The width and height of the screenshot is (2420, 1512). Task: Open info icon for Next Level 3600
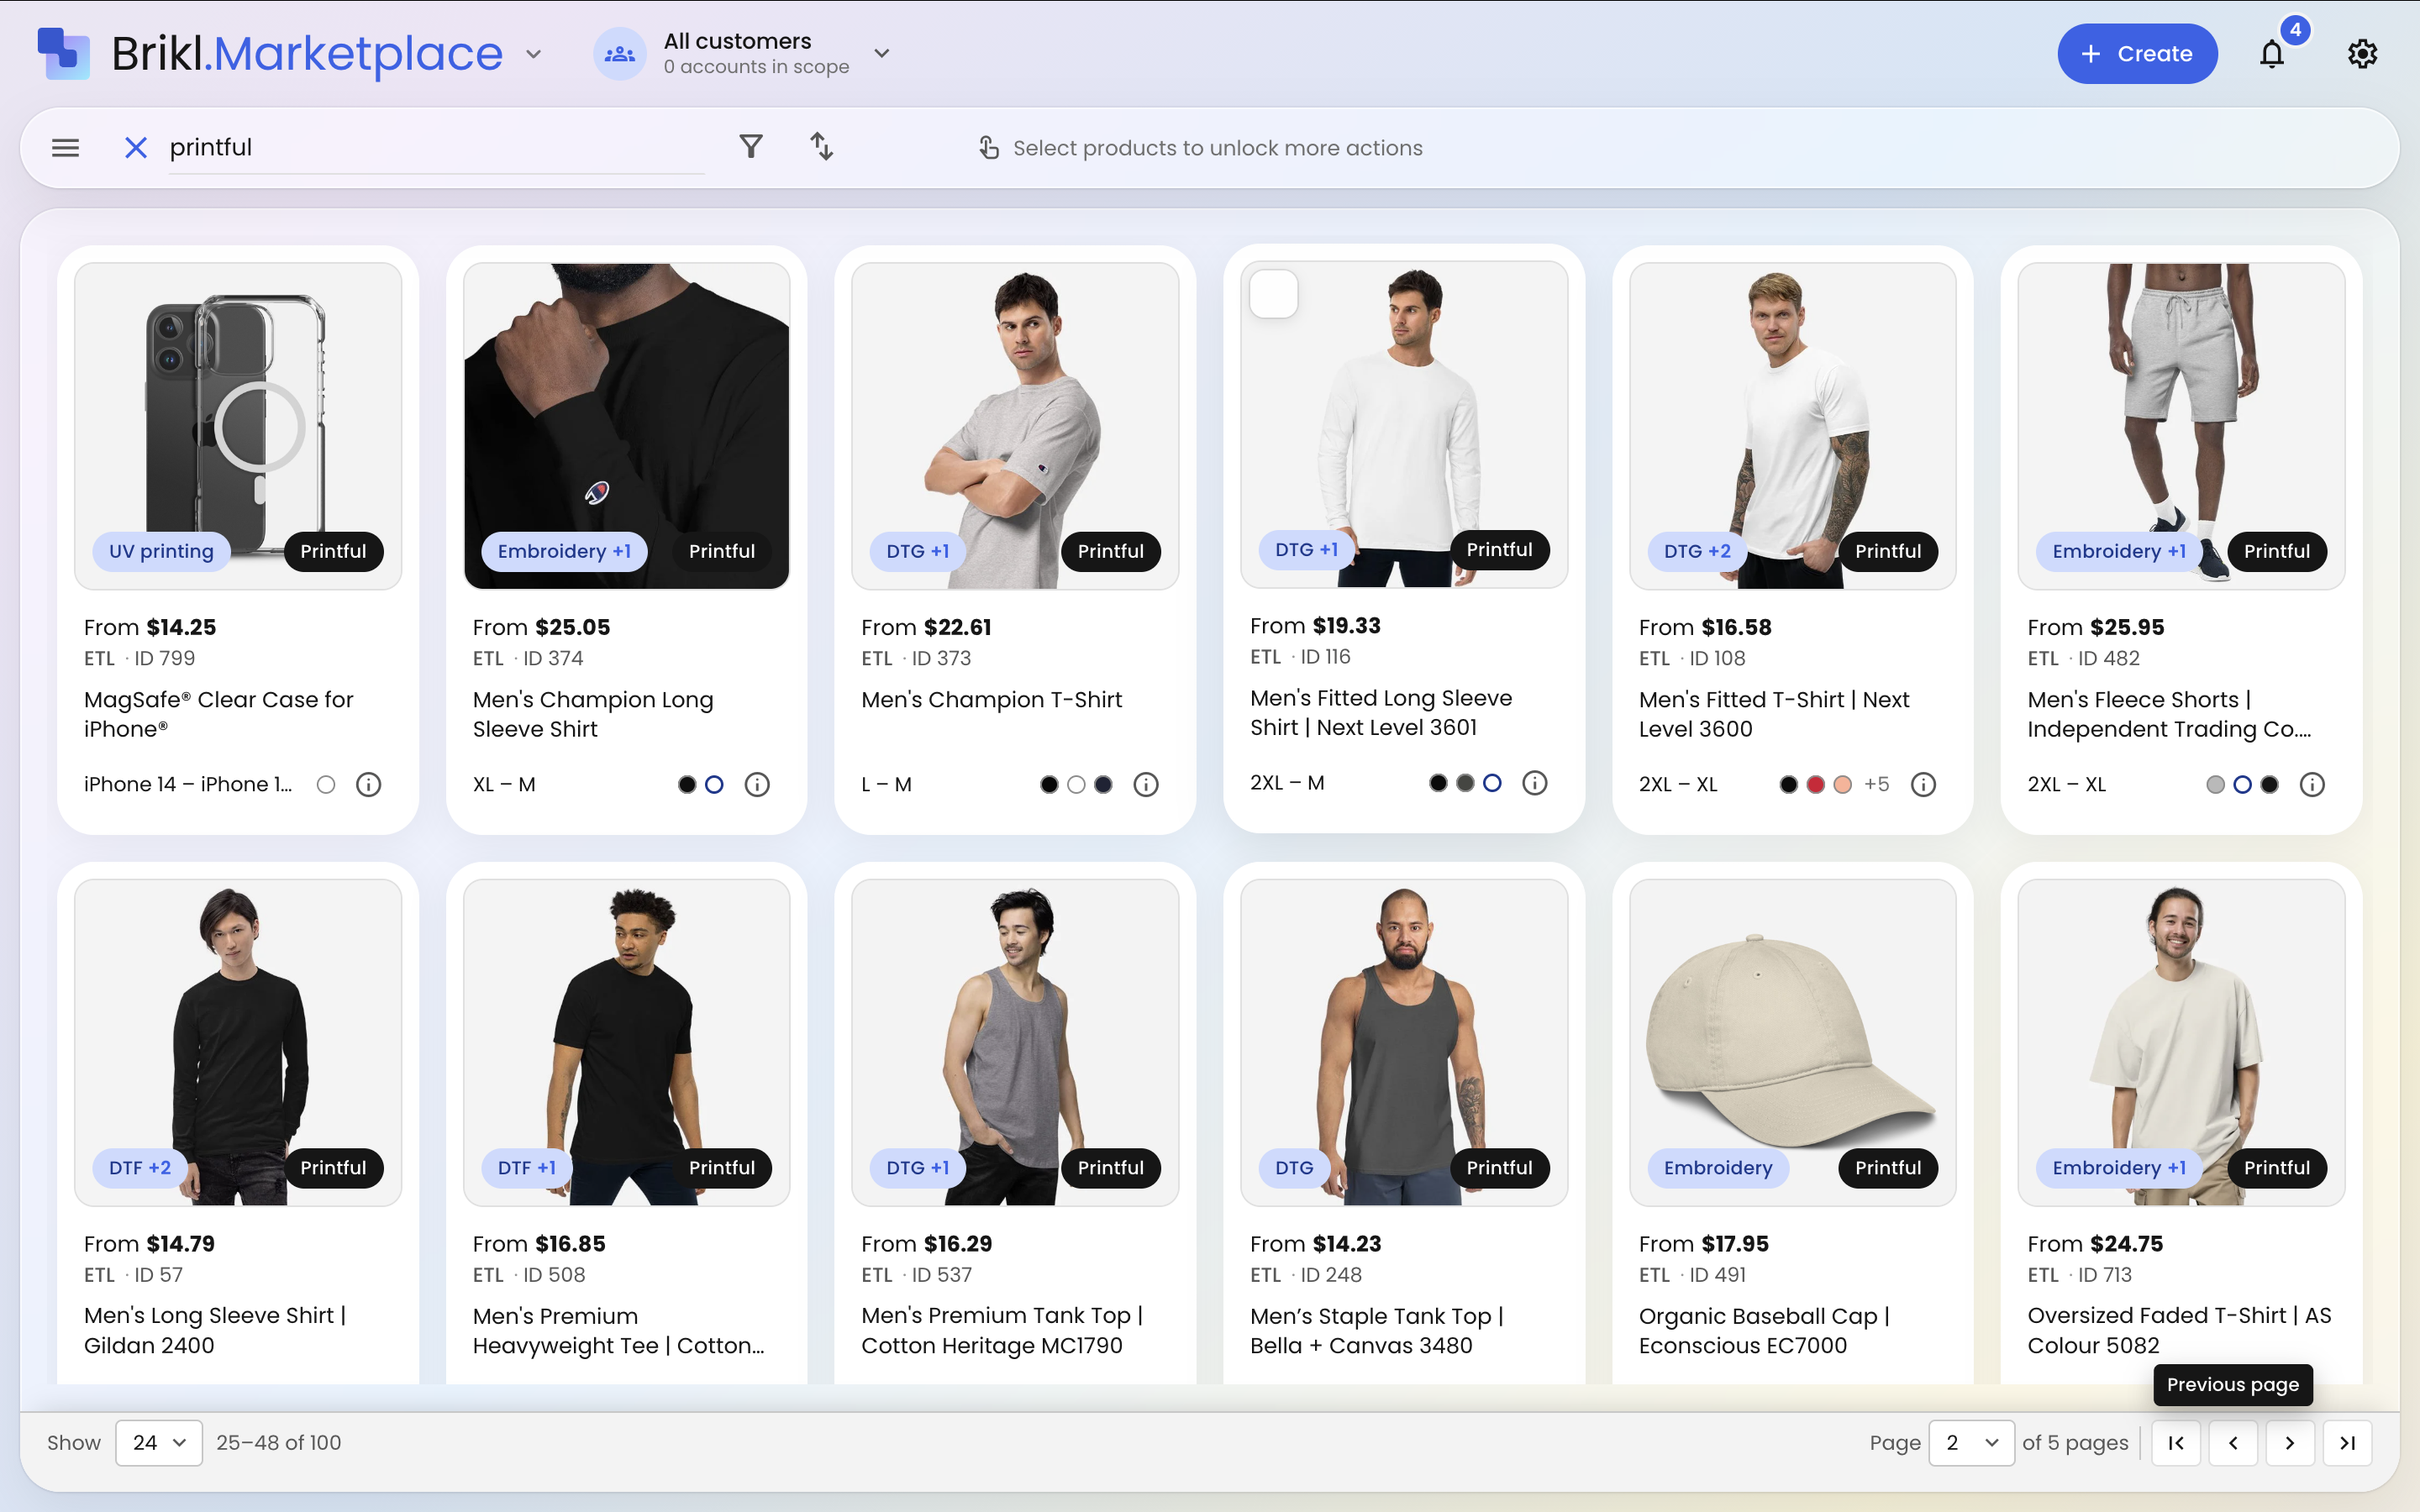tap(1923, 785)
